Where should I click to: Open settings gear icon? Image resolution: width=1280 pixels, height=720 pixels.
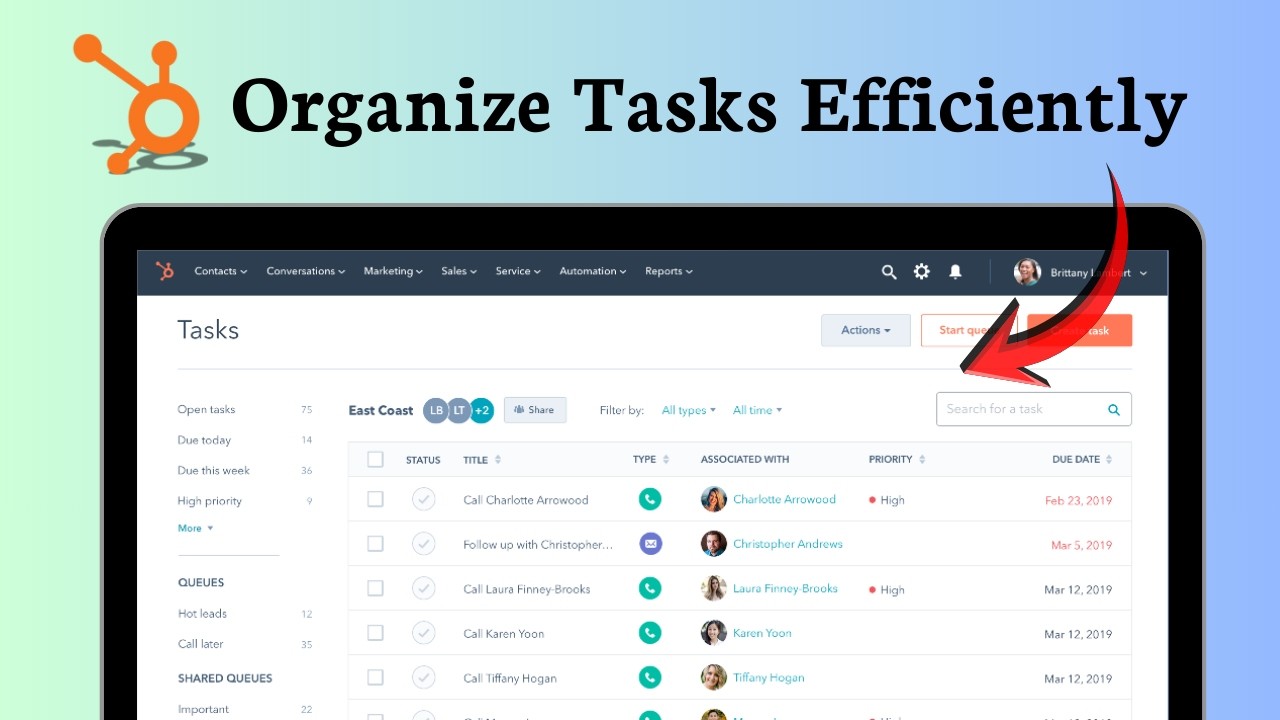pyautogui.click(x=922, y=271)
